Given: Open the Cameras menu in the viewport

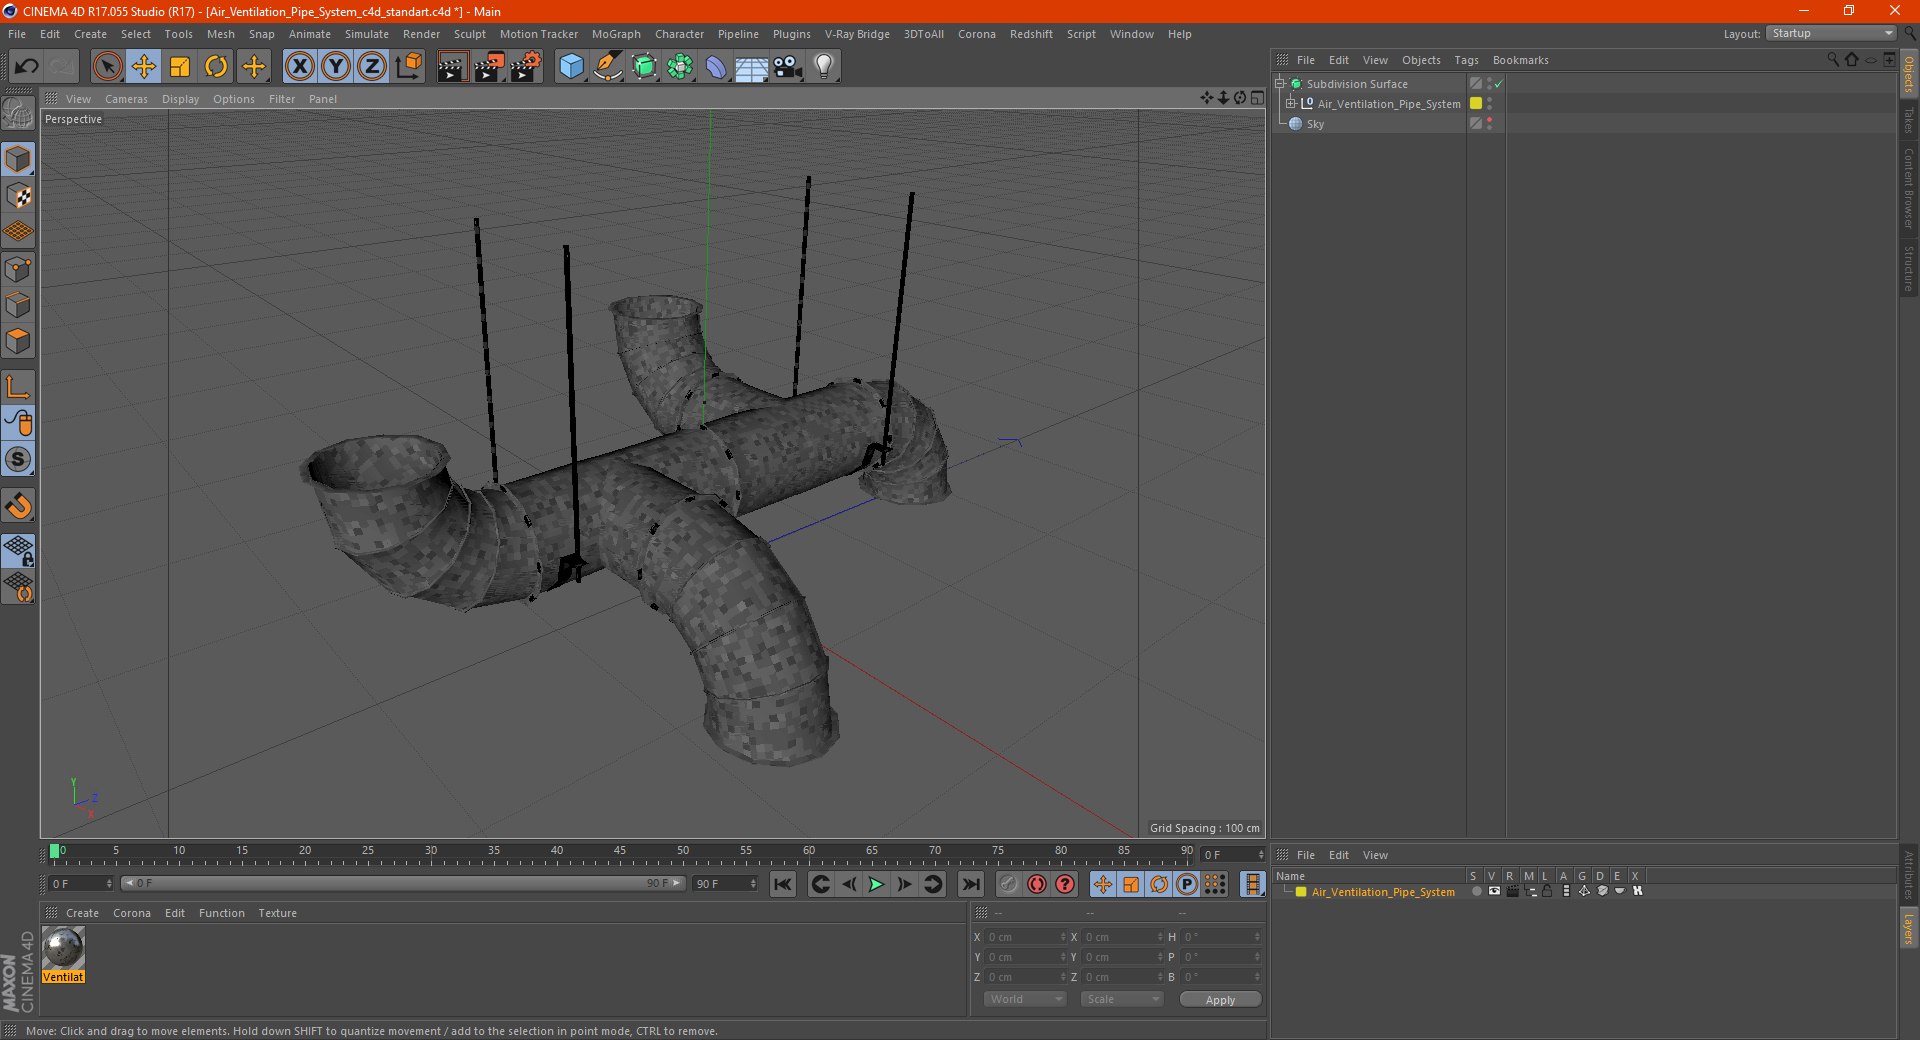Looking at the screenshot, I should pos(126,99).
